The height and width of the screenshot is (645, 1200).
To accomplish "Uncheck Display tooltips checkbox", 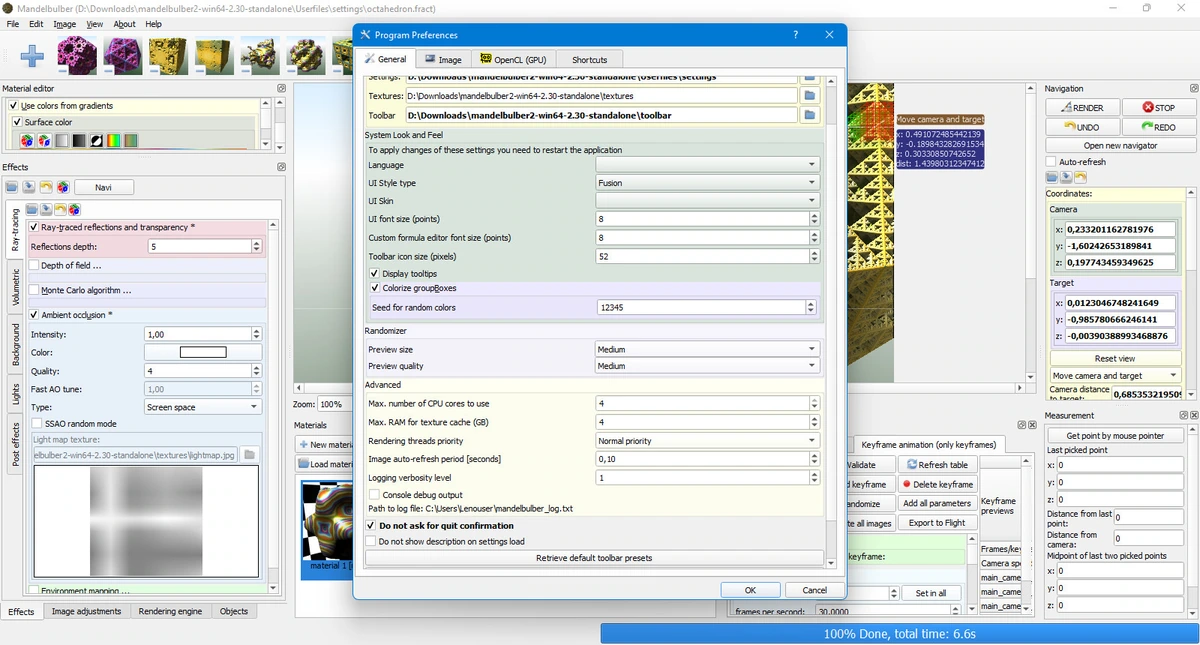I will click(374, 274).
